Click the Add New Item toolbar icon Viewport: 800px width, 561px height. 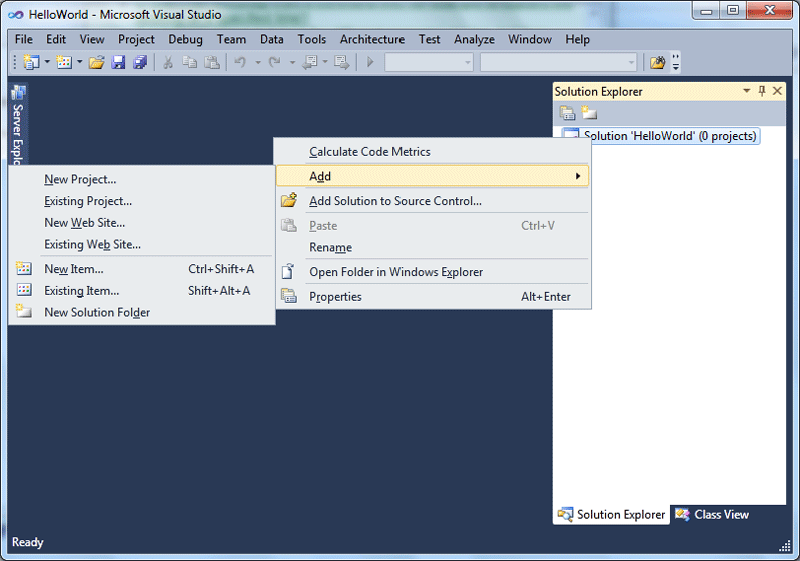tap(64, 62)
